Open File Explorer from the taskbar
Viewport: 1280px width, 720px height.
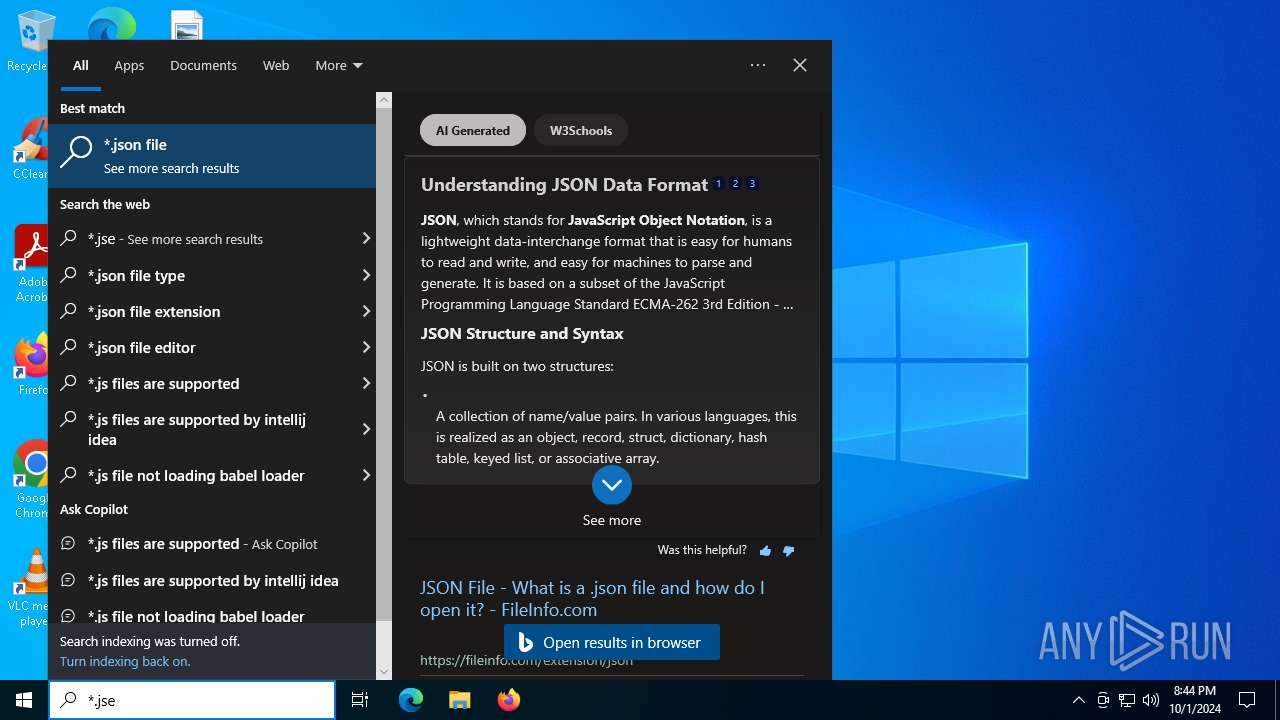click(x=459, y=700)
